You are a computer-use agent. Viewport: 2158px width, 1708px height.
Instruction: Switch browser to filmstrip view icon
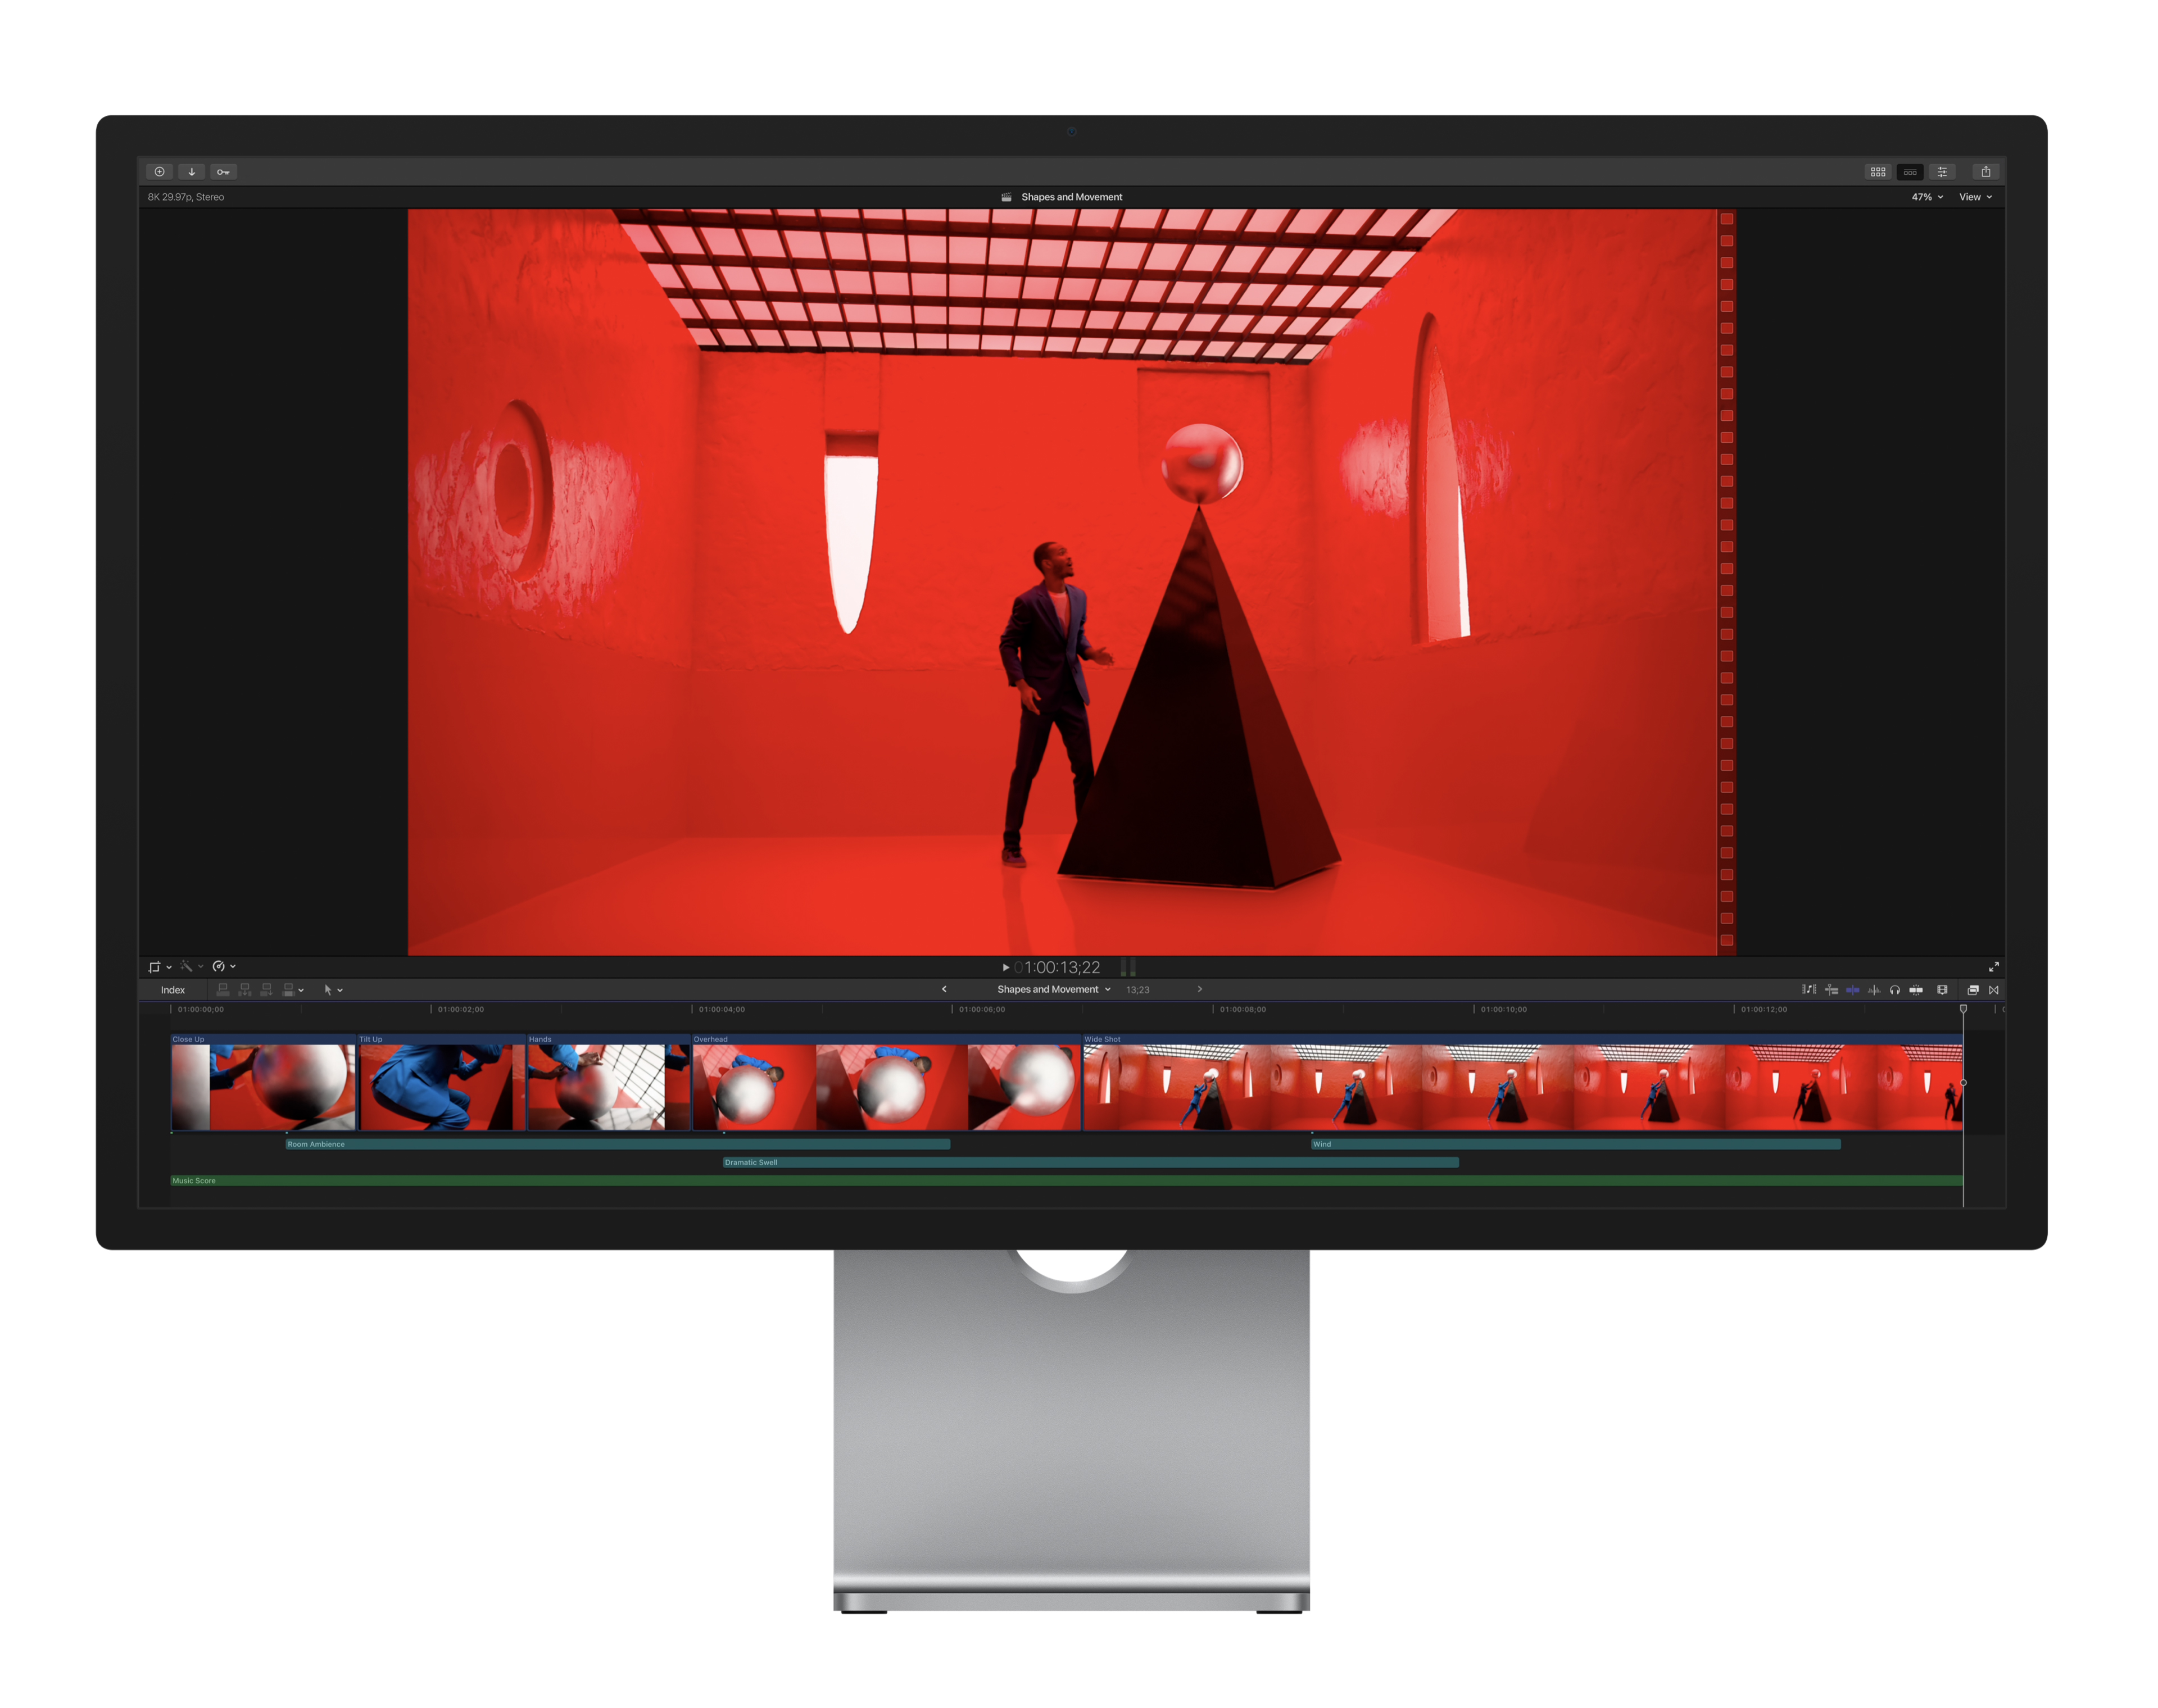pos(1910,172)
